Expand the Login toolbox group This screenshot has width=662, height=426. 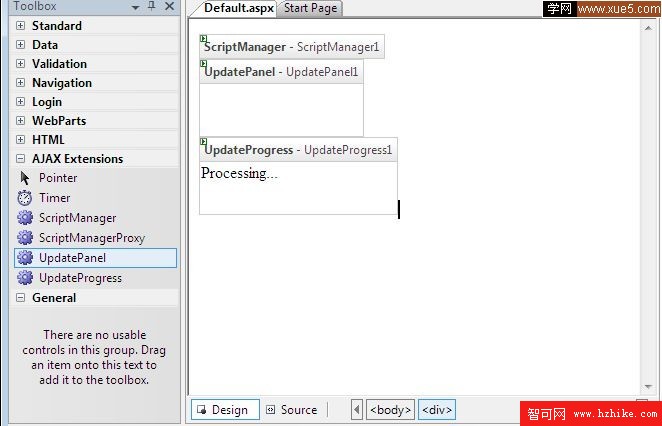[20, 101]
